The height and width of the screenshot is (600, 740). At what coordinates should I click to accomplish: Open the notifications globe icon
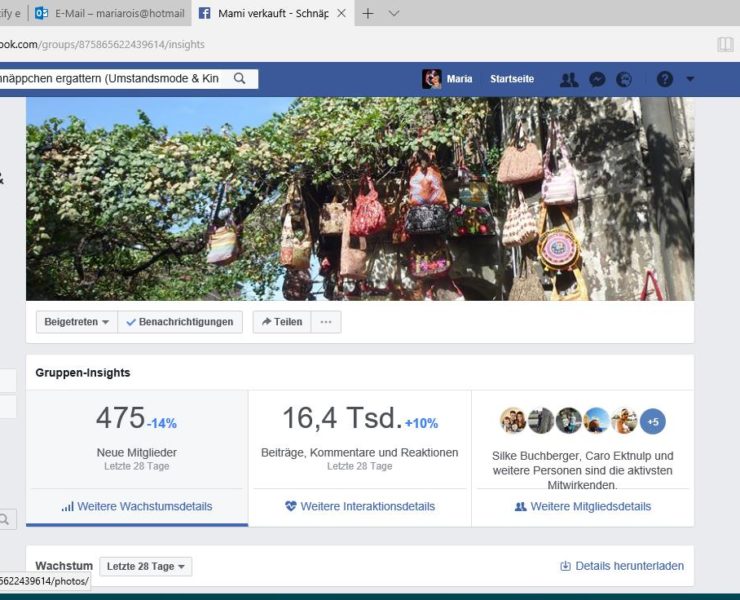tap(624, 79)
